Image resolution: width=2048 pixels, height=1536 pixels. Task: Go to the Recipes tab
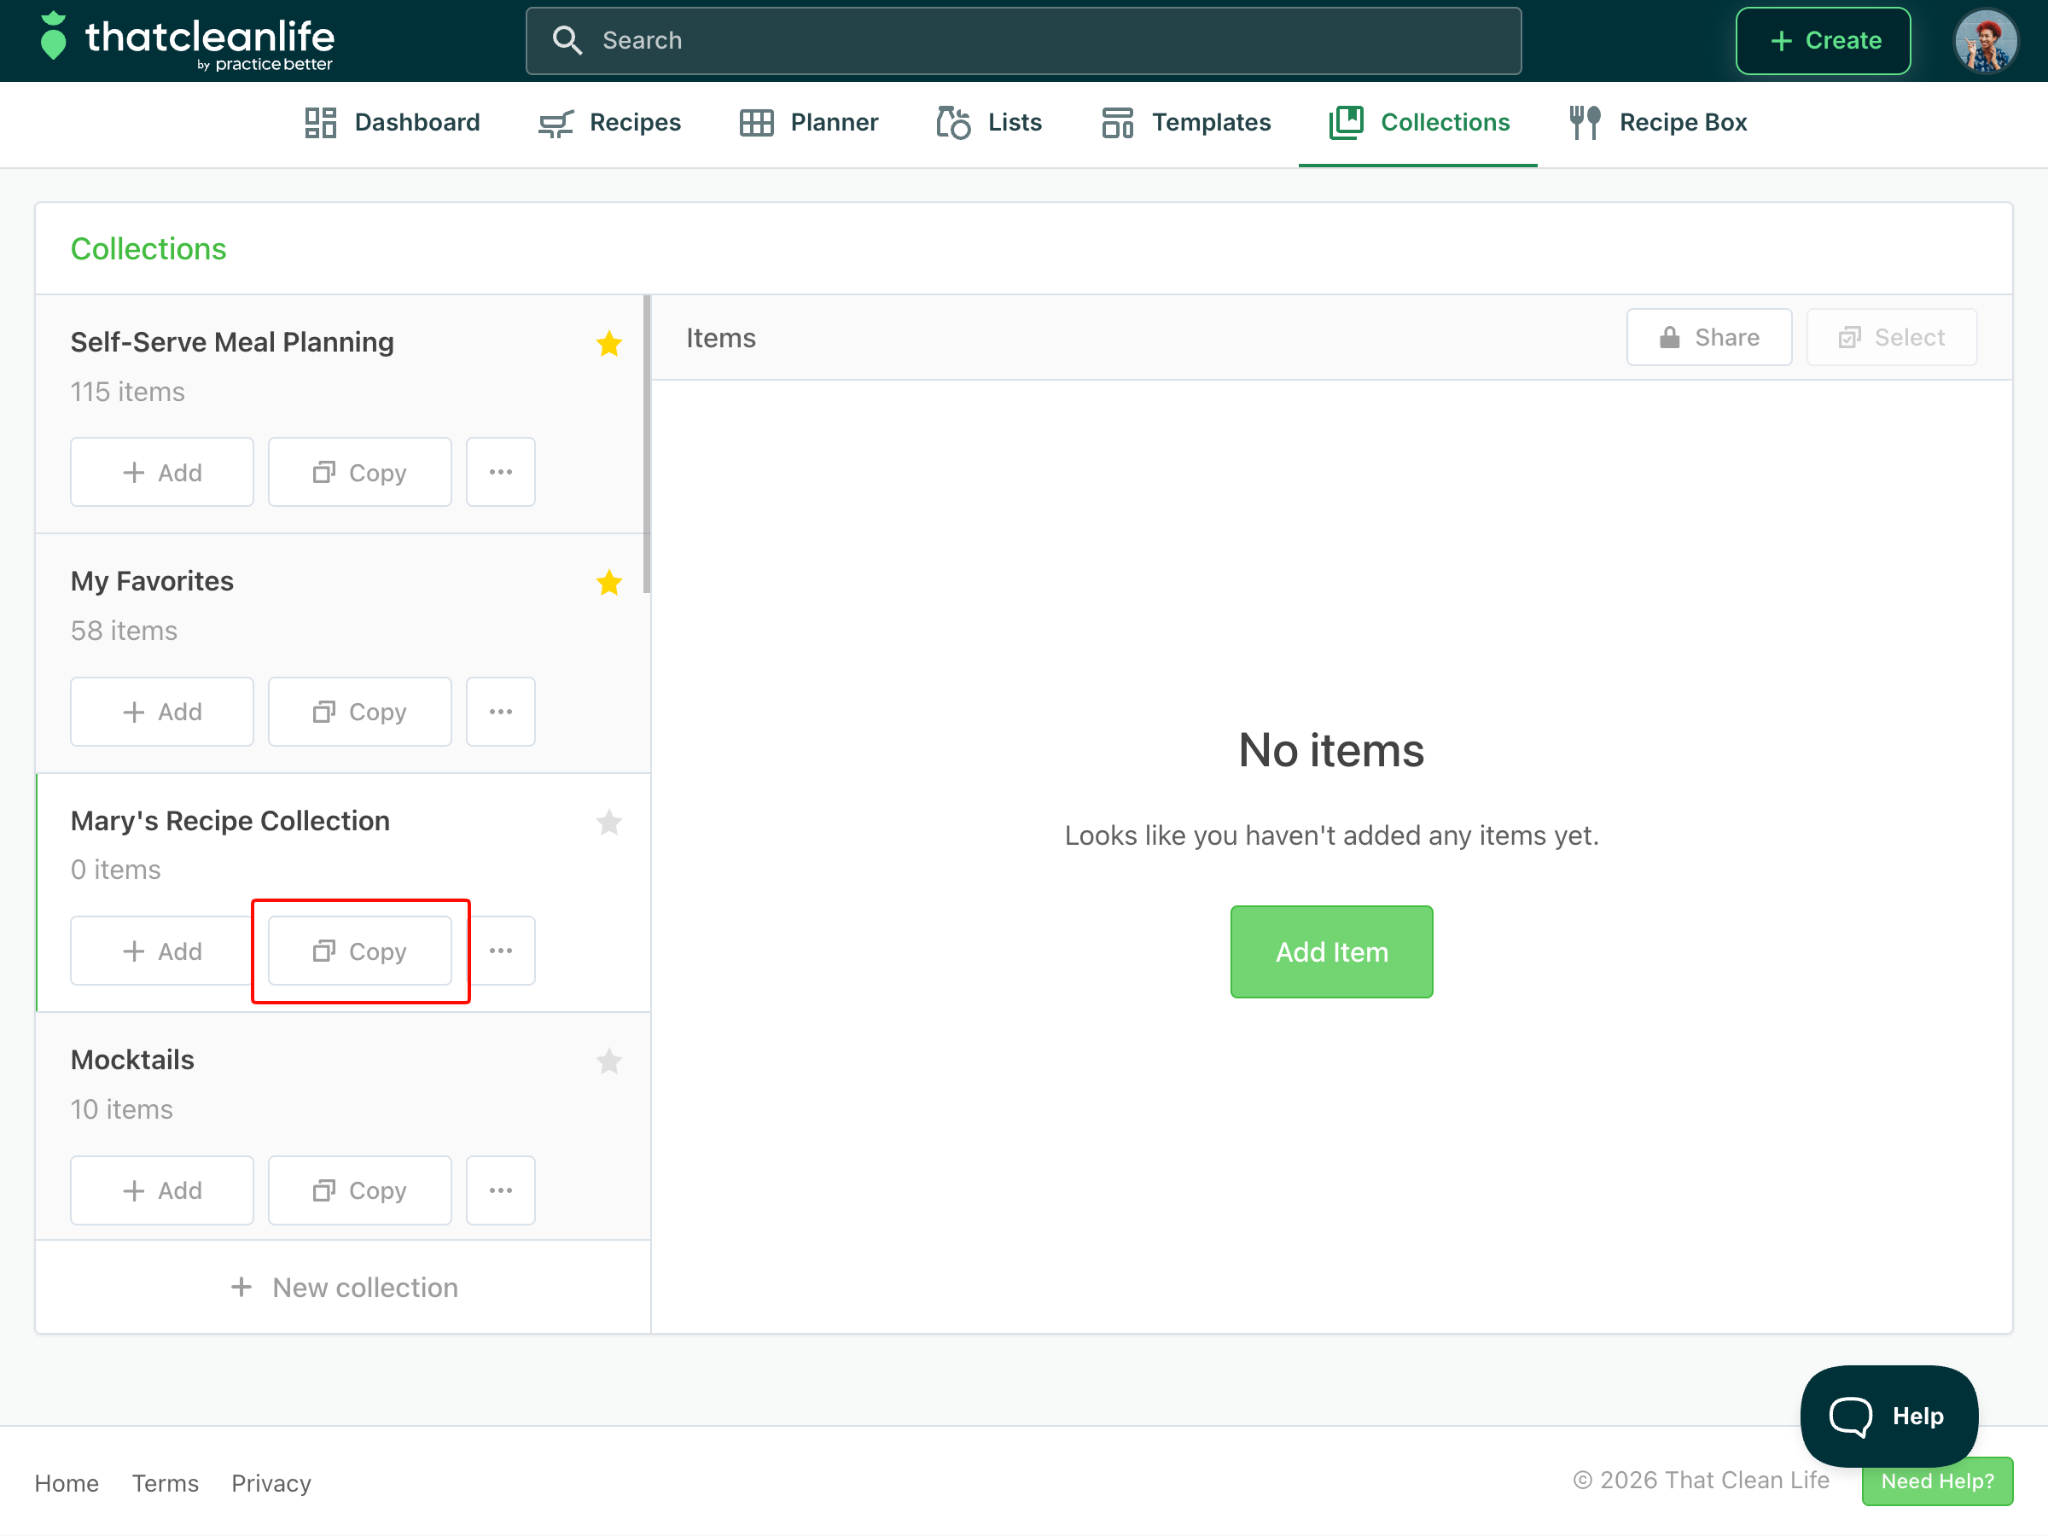[609, 122]
